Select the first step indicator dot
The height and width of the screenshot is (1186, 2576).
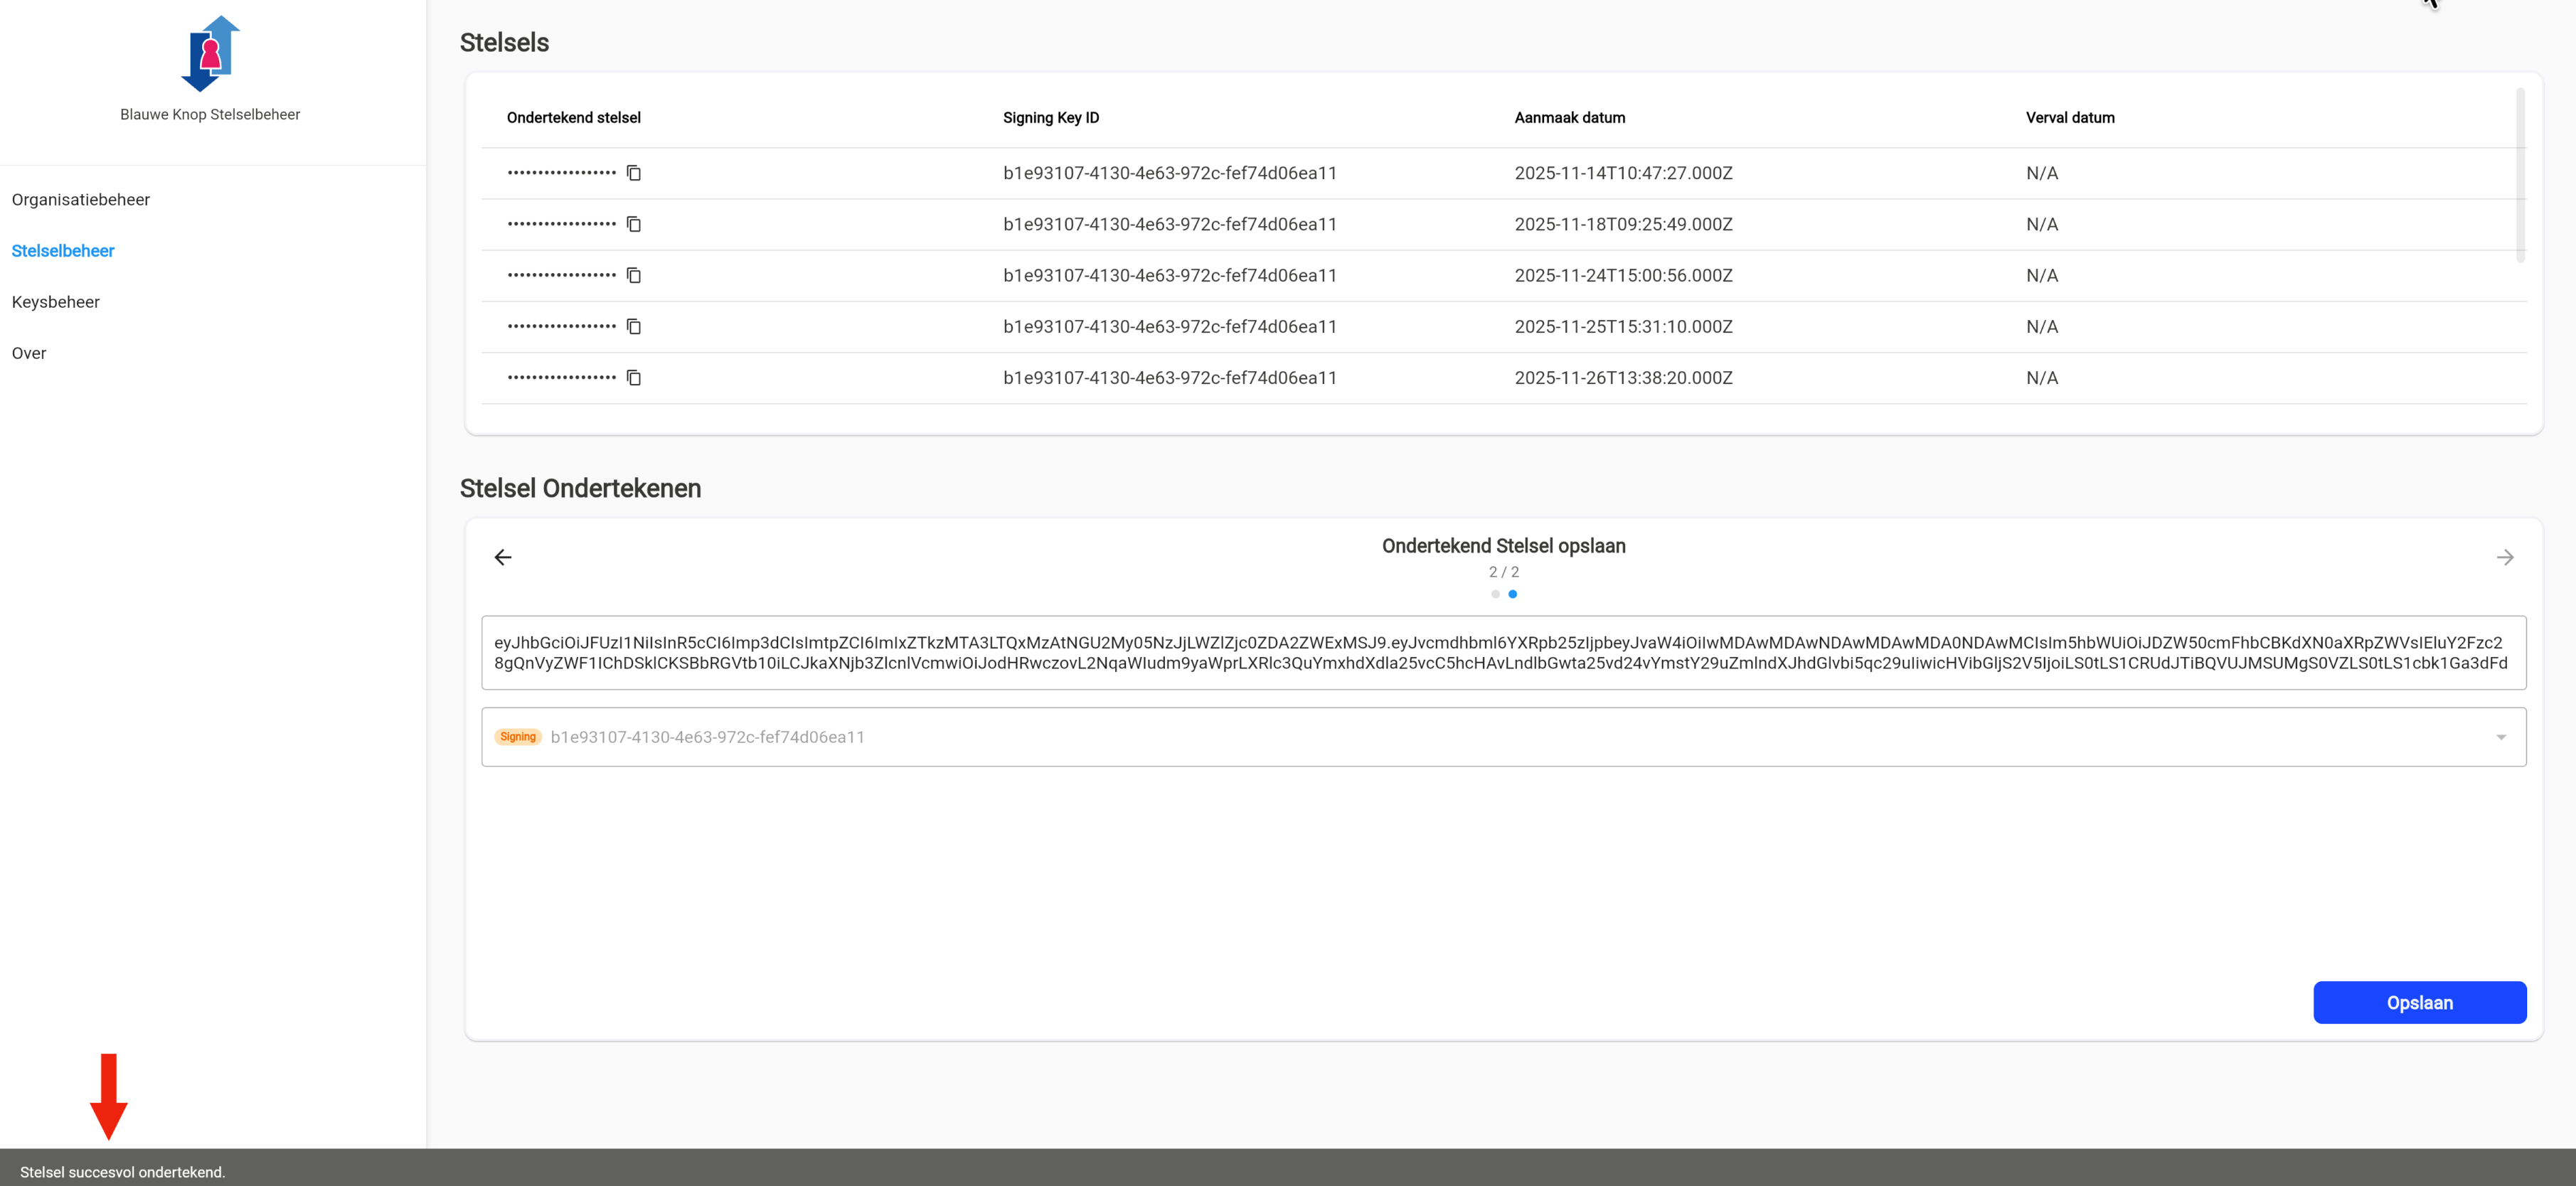[x=1495, y=594]
